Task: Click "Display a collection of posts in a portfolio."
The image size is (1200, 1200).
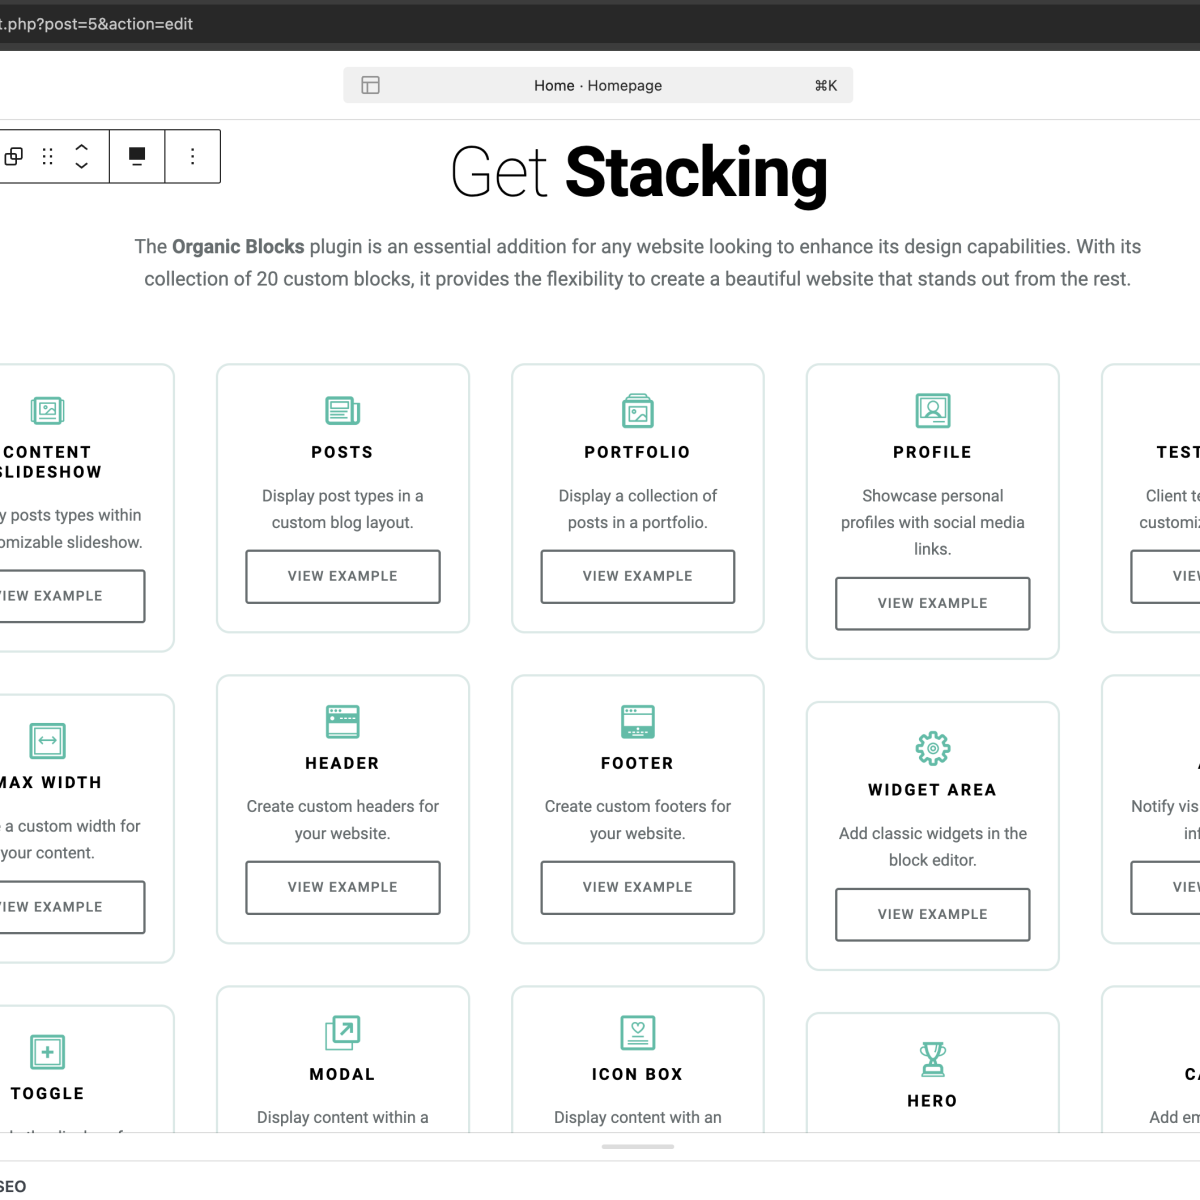Action: click(x=638, y=509)
